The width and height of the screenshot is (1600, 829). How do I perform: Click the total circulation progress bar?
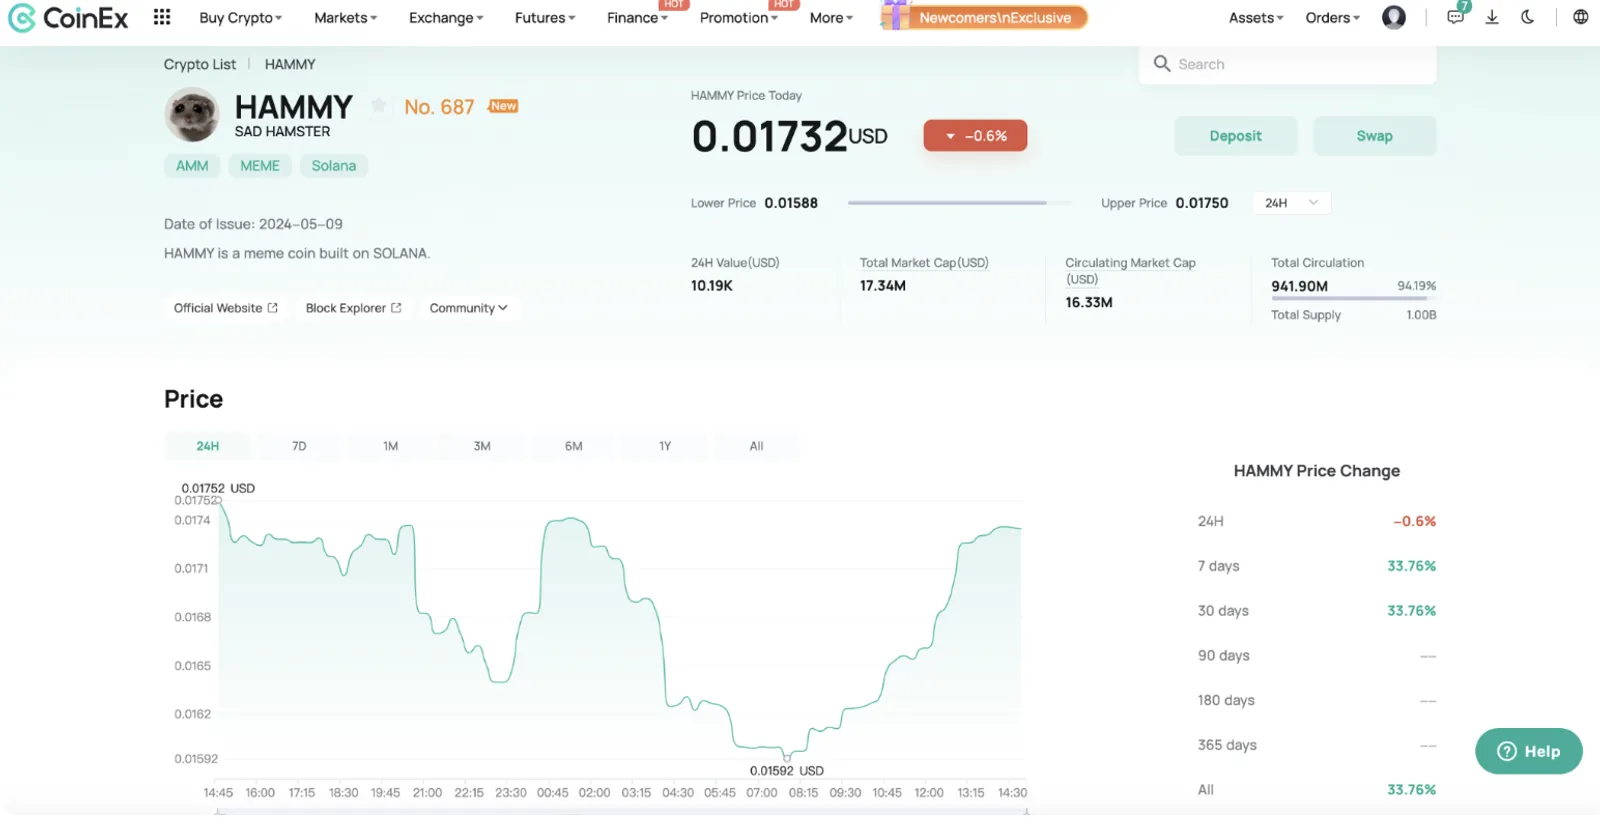tap(1353, 299)
